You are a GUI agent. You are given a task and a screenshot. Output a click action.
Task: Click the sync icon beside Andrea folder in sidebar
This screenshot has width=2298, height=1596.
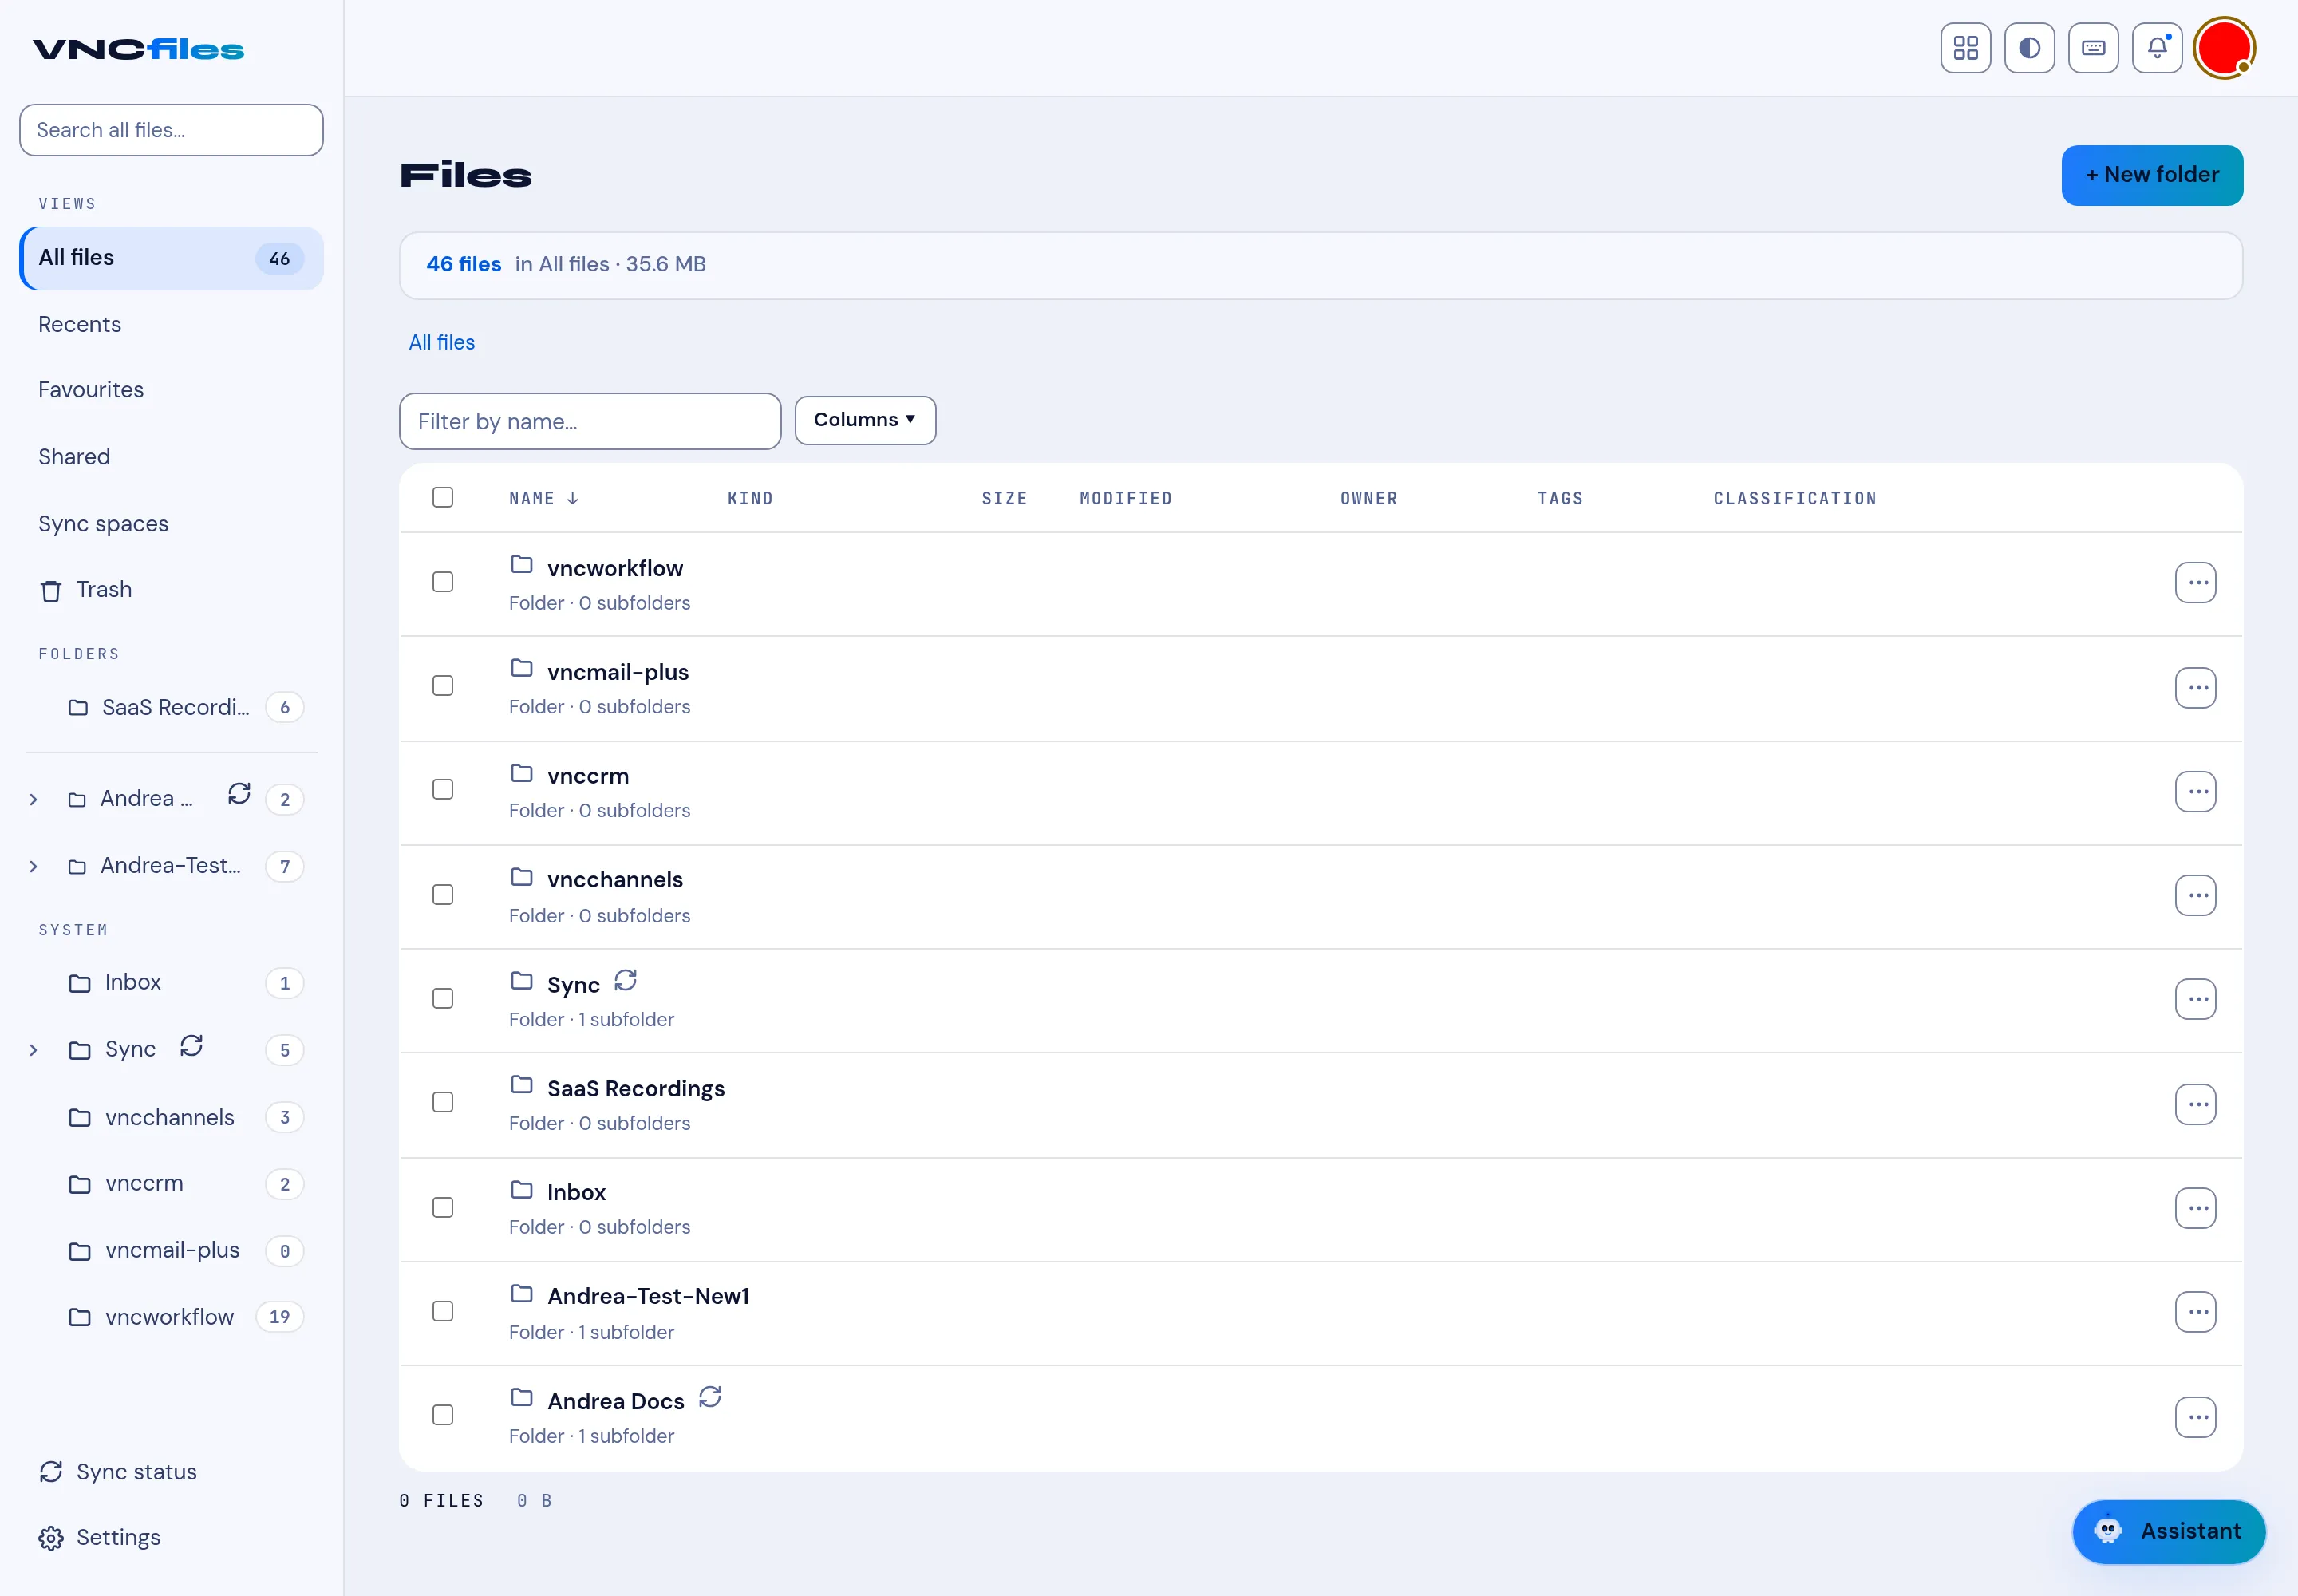[x=239, y=794]
